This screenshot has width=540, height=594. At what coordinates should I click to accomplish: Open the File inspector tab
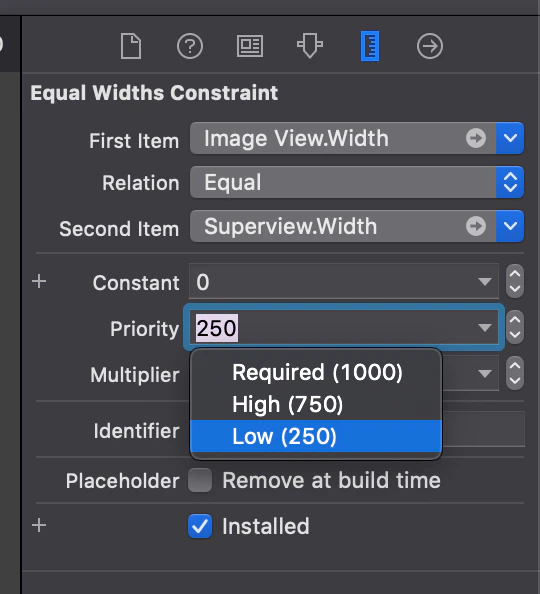pyautogui.click(x=131, y=46)
